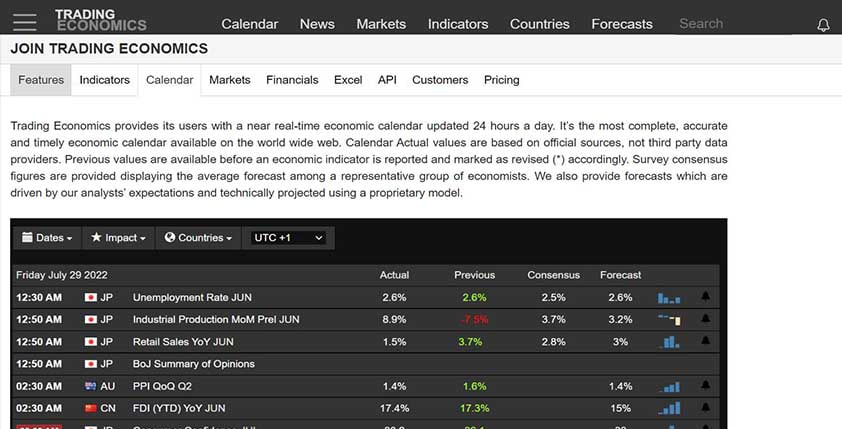Open Retail Sales YoY JUN event
The width and height of the screenshot is (842, 429).
click(183, 341)
